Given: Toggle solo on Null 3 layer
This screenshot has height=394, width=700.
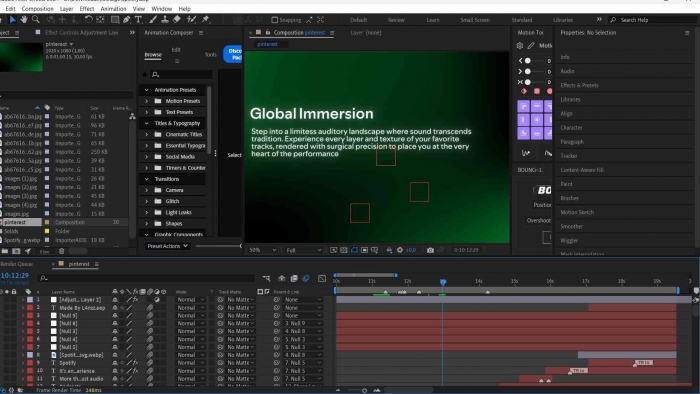Looking at the screenshot, I should click(x=8, y=332).
